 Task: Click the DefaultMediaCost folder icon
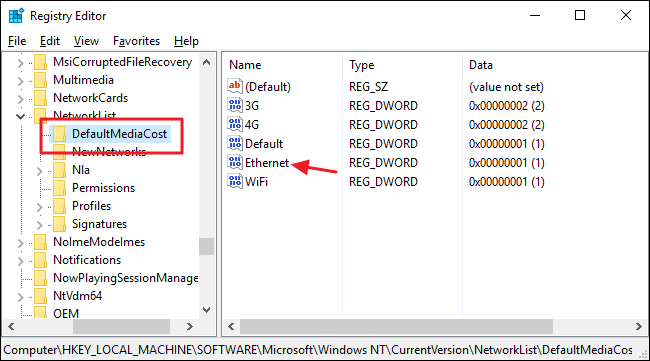click(59, 134)
